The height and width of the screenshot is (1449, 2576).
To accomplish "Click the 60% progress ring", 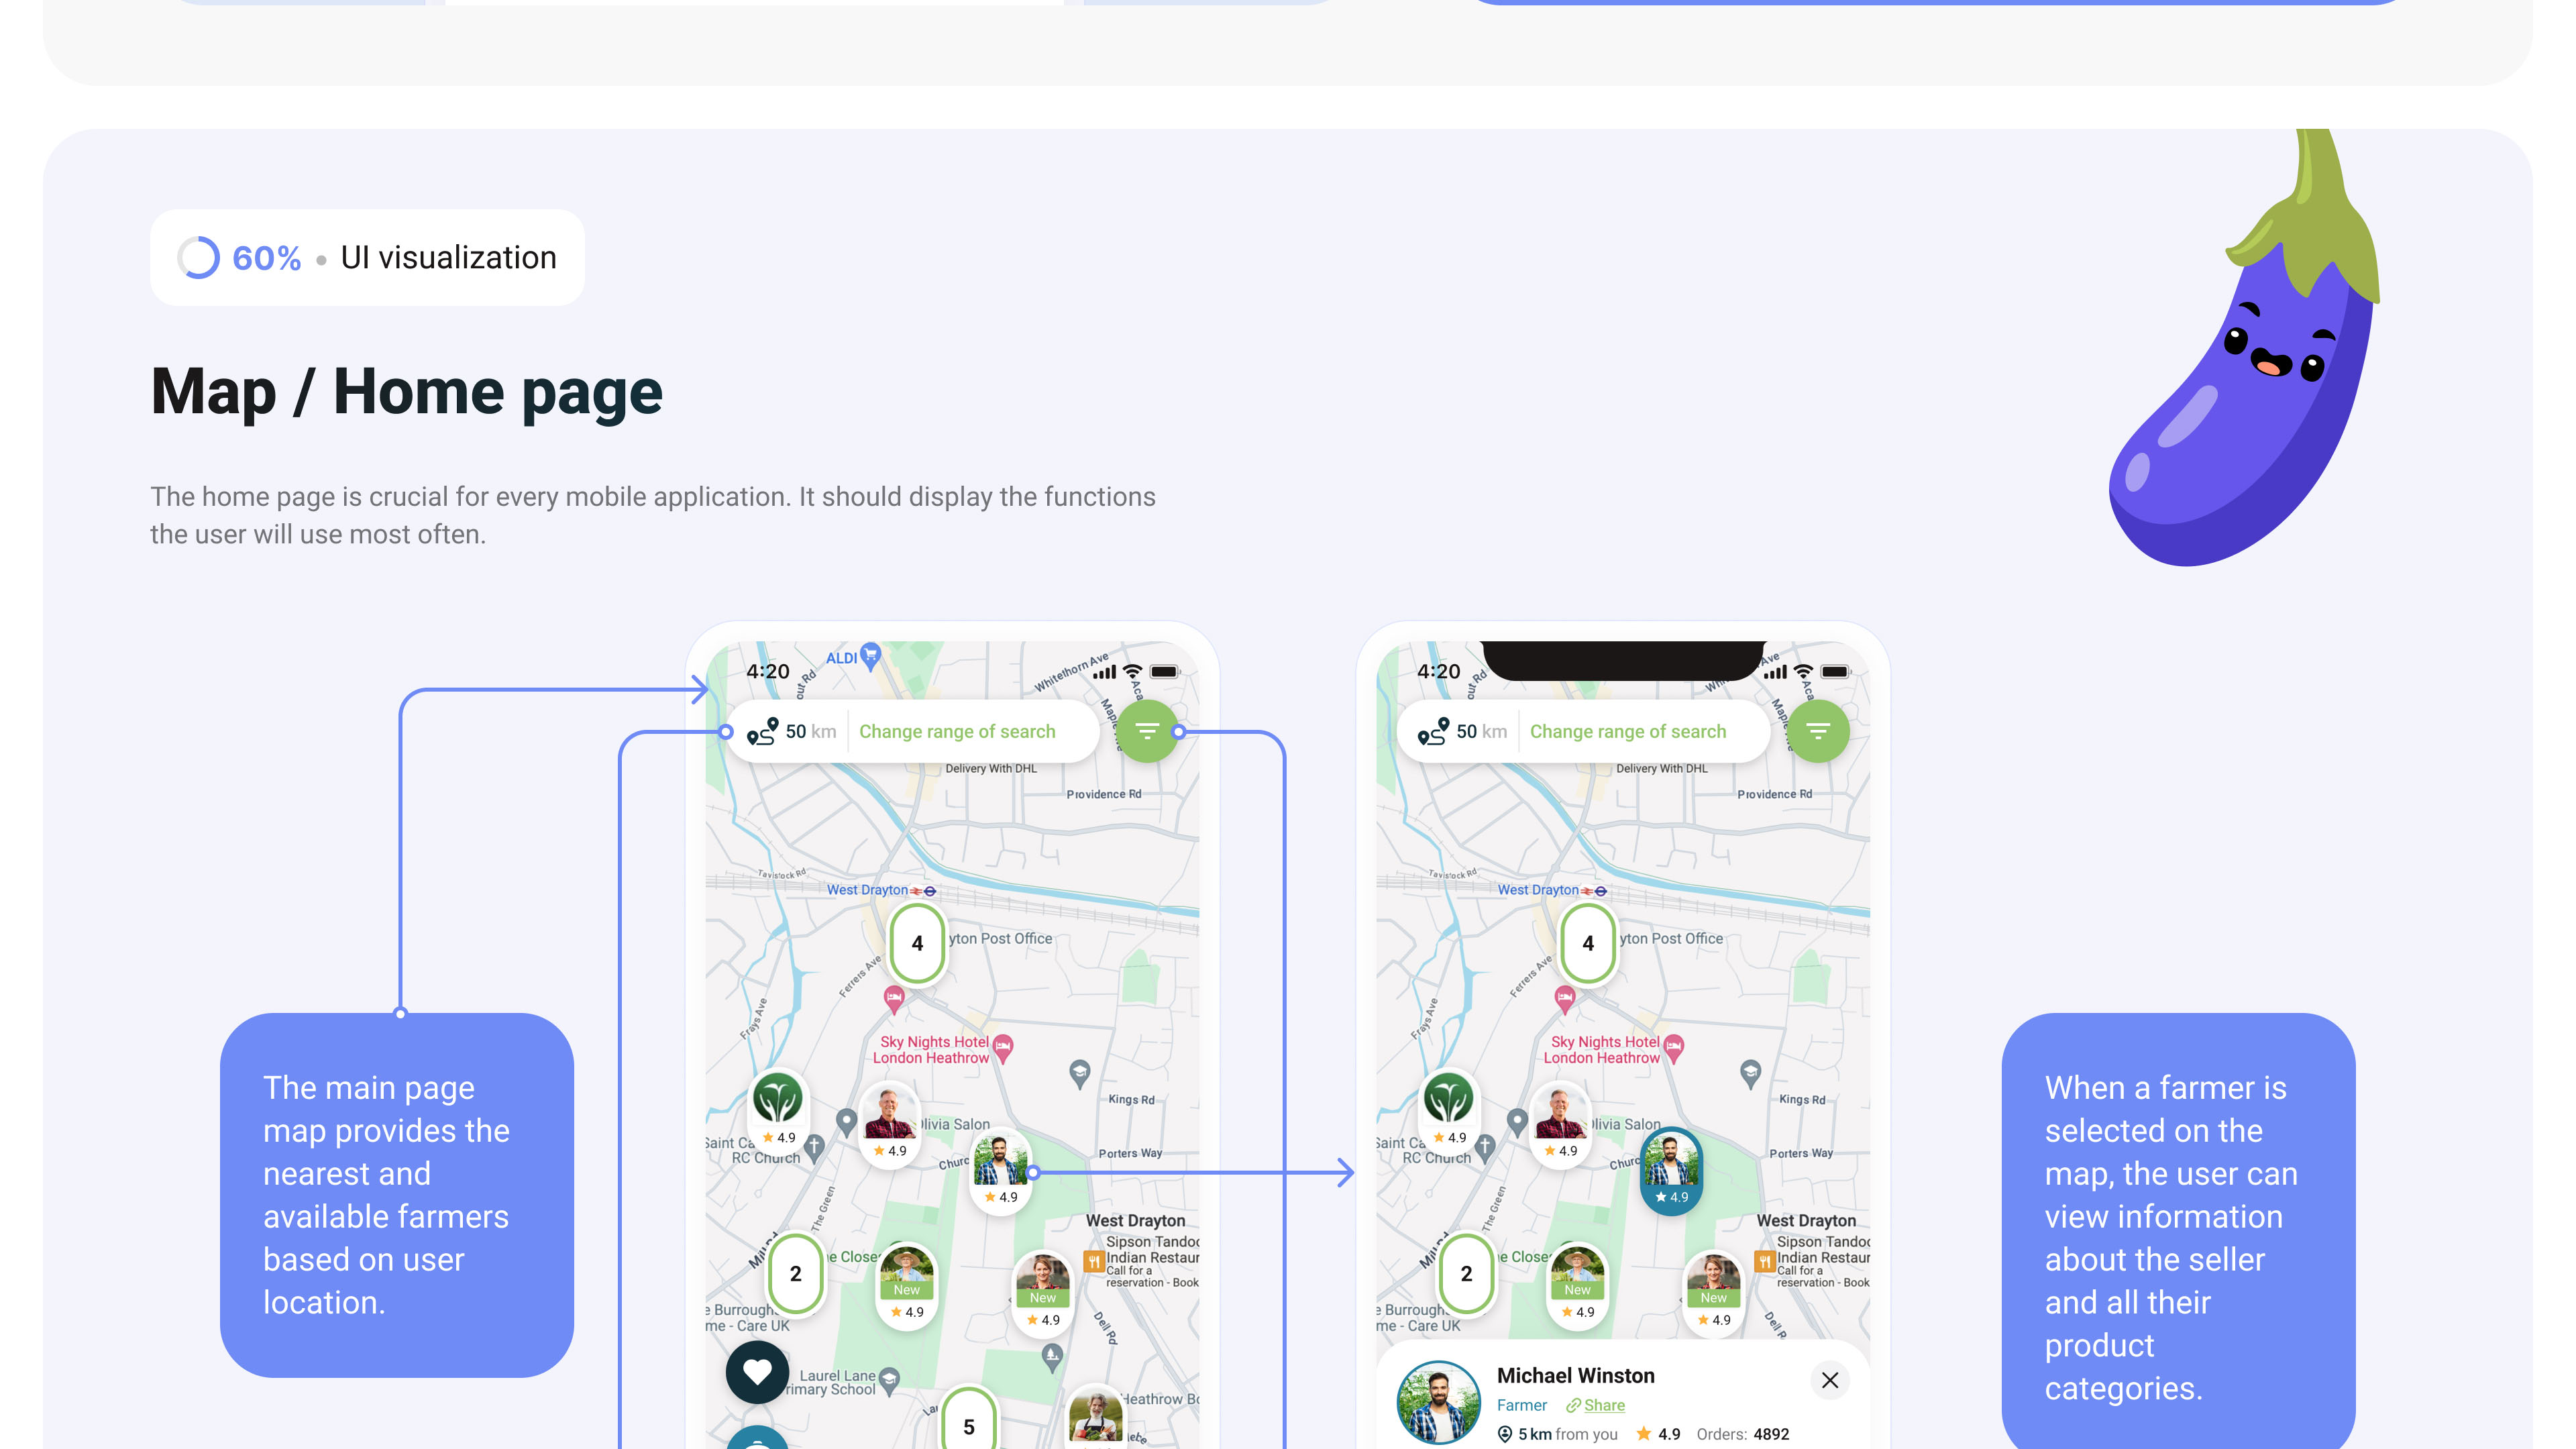I will [x=198, y=258].
